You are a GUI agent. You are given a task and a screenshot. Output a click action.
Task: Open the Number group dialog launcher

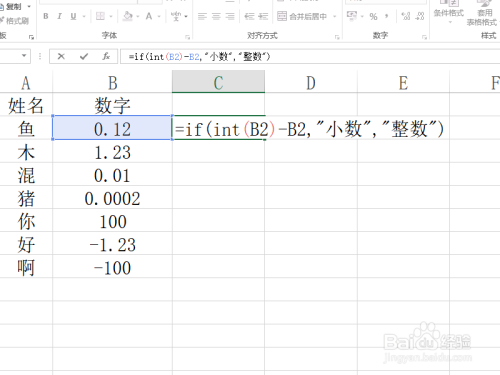click(x=424, y=37)
